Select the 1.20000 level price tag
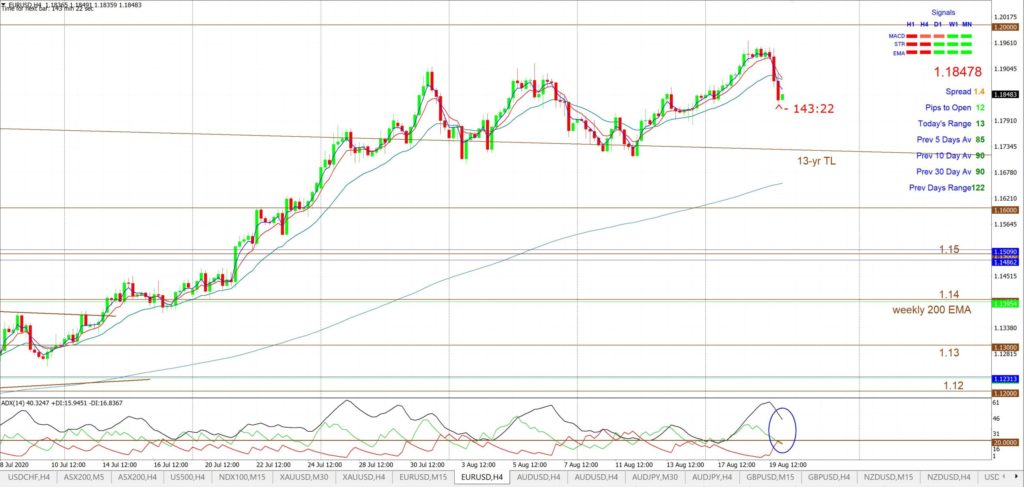This screenshot has width=1024, height=487. click(1006, 27)
